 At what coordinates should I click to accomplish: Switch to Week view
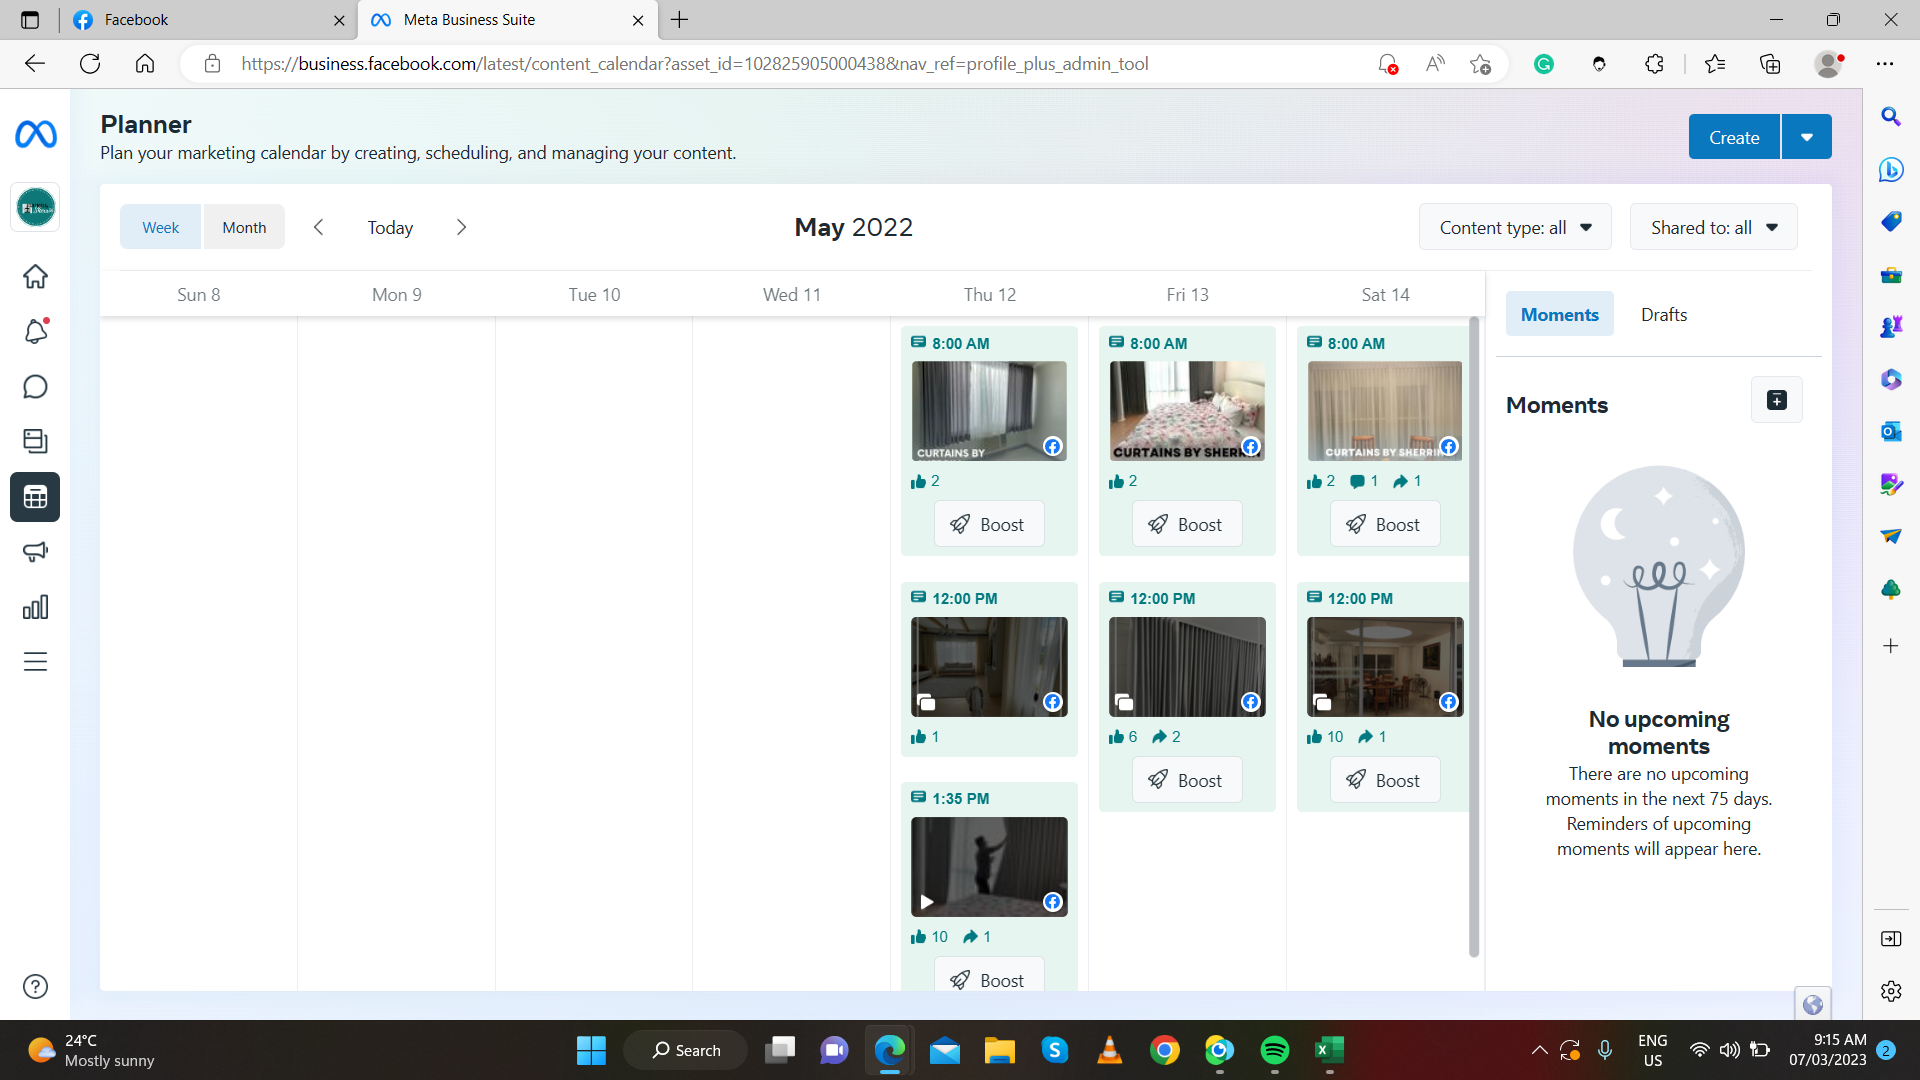[160, 227]
